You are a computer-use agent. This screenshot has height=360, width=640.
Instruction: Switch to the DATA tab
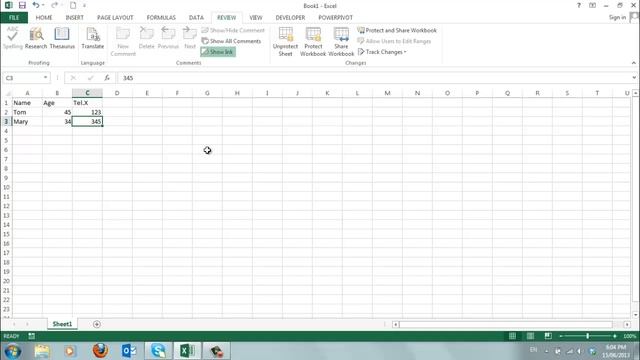196,18
